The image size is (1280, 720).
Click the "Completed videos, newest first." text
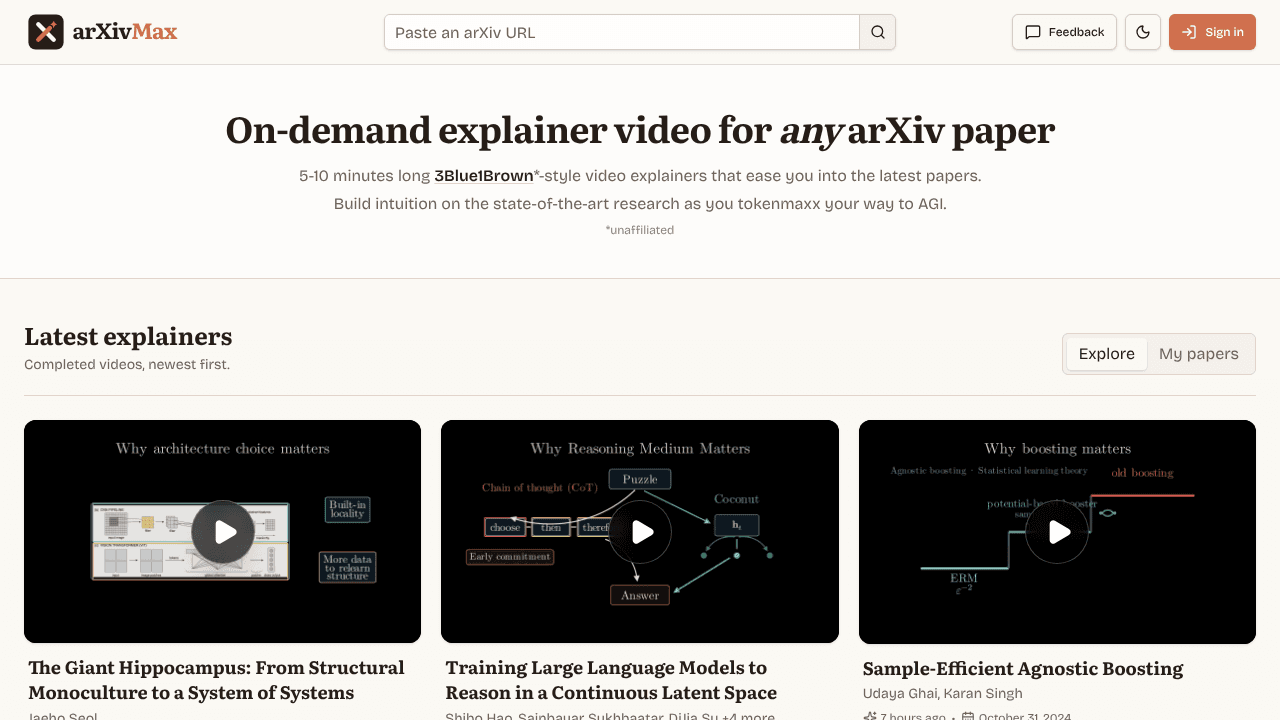[127, 364]
